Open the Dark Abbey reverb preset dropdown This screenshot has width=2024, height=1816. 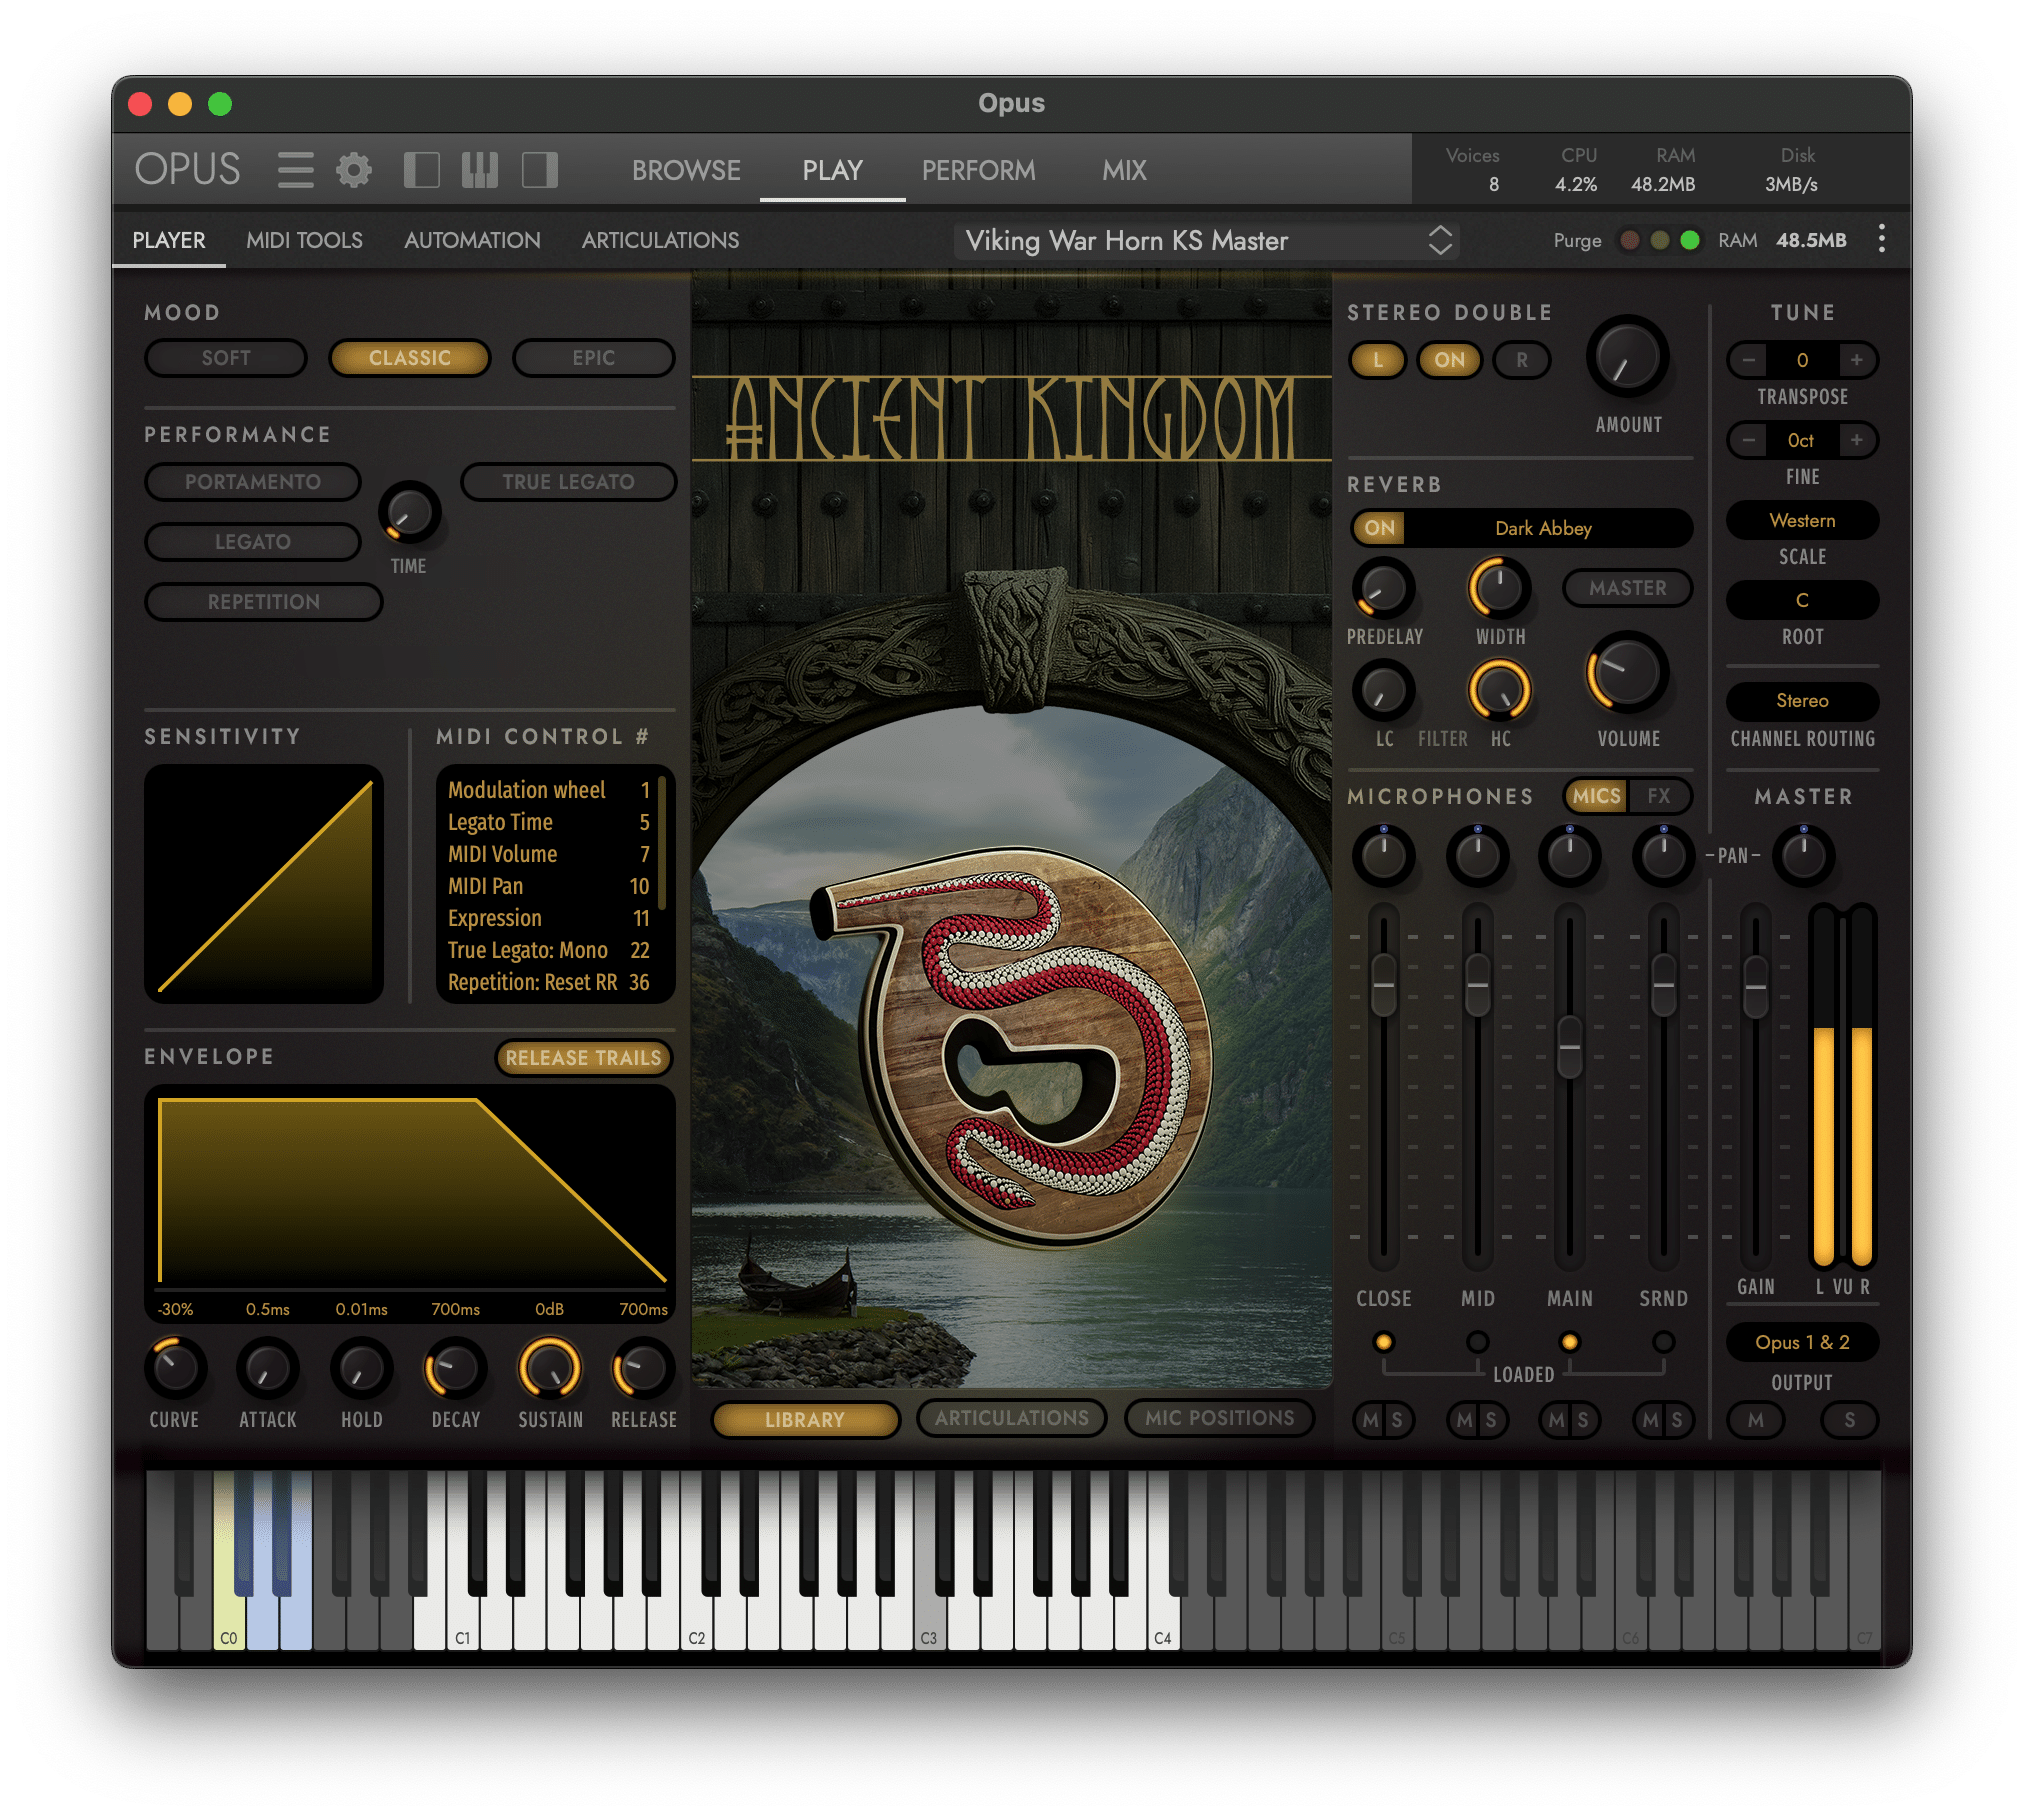[x=1543, y=528]
